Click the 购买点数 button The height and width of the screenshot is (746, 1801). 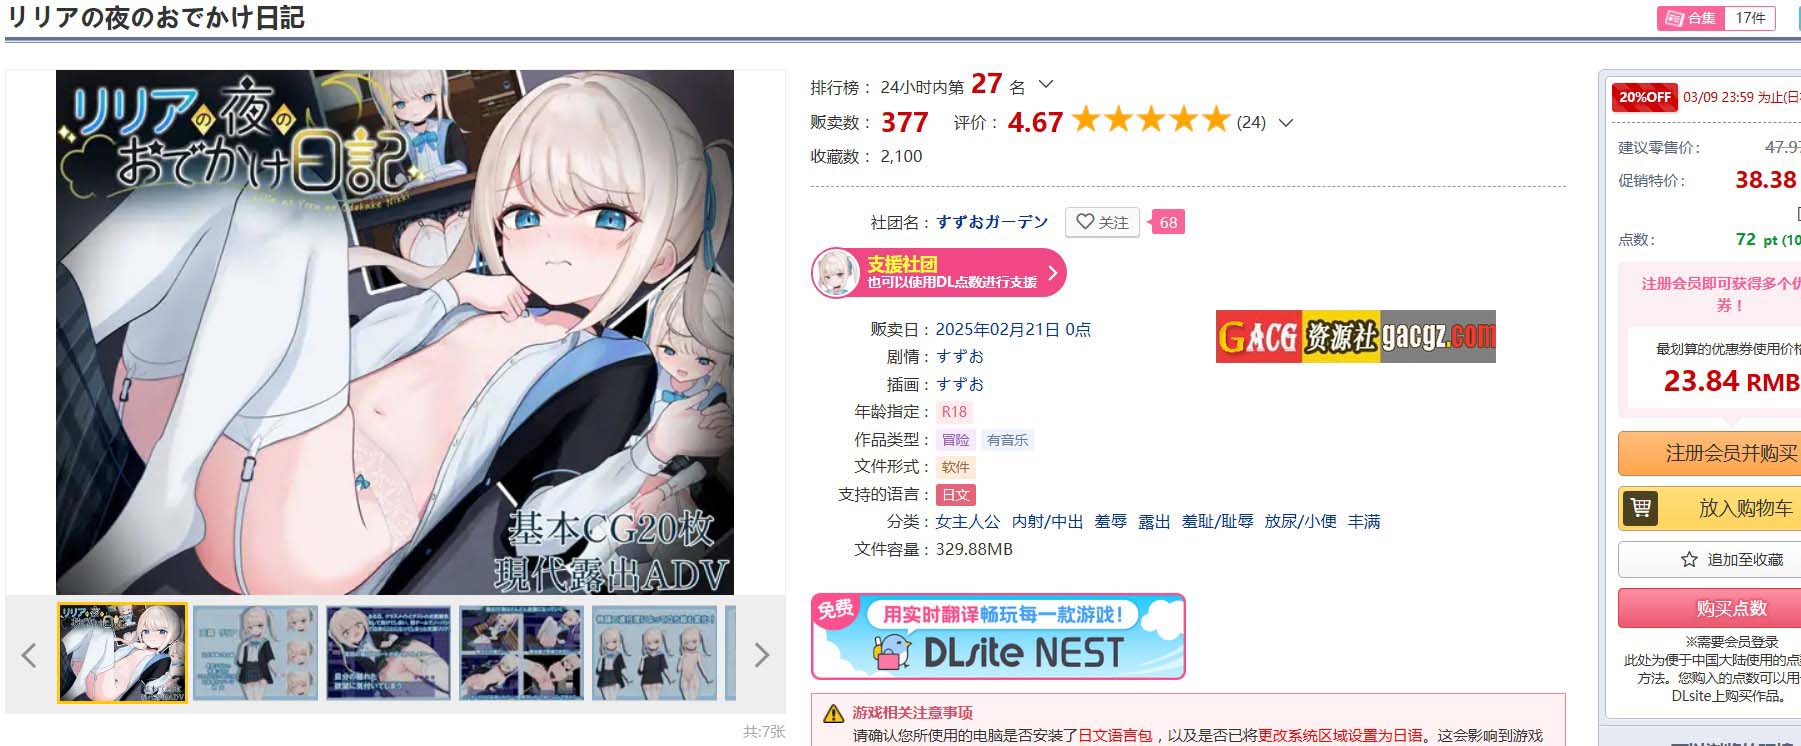[1709, 608]
